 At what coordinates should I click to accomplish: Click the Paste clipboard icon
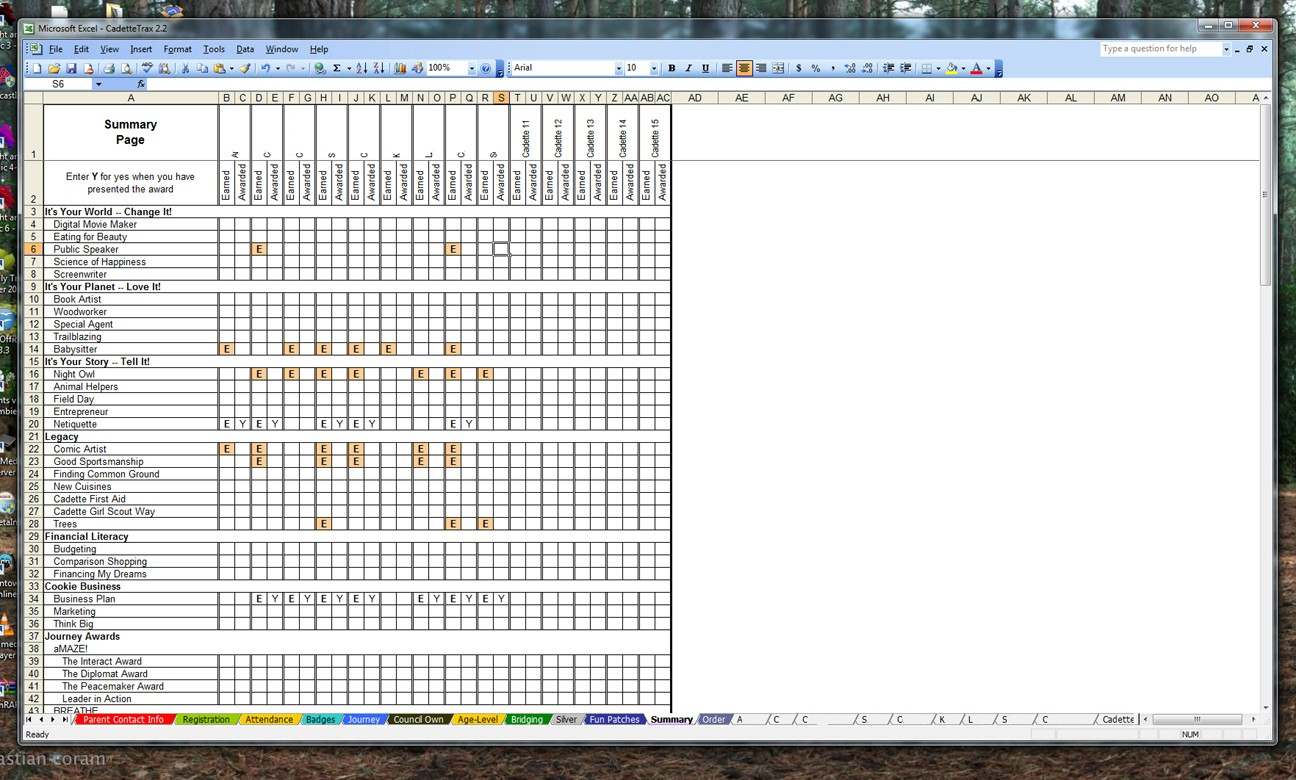point(218,69)
